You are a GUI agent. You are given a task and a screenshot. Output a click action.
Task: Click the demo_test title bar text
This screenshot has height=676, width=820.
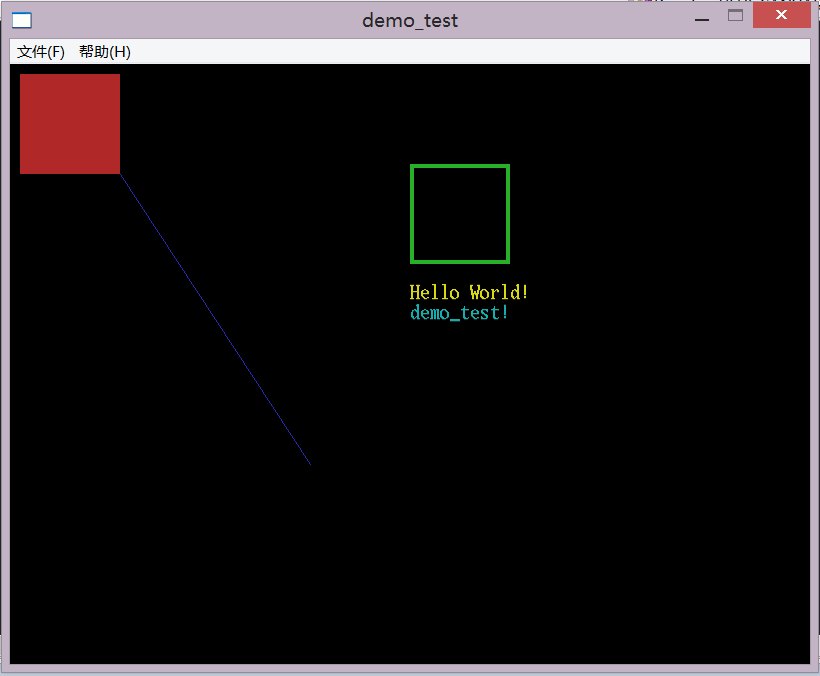tap(410, 20)
